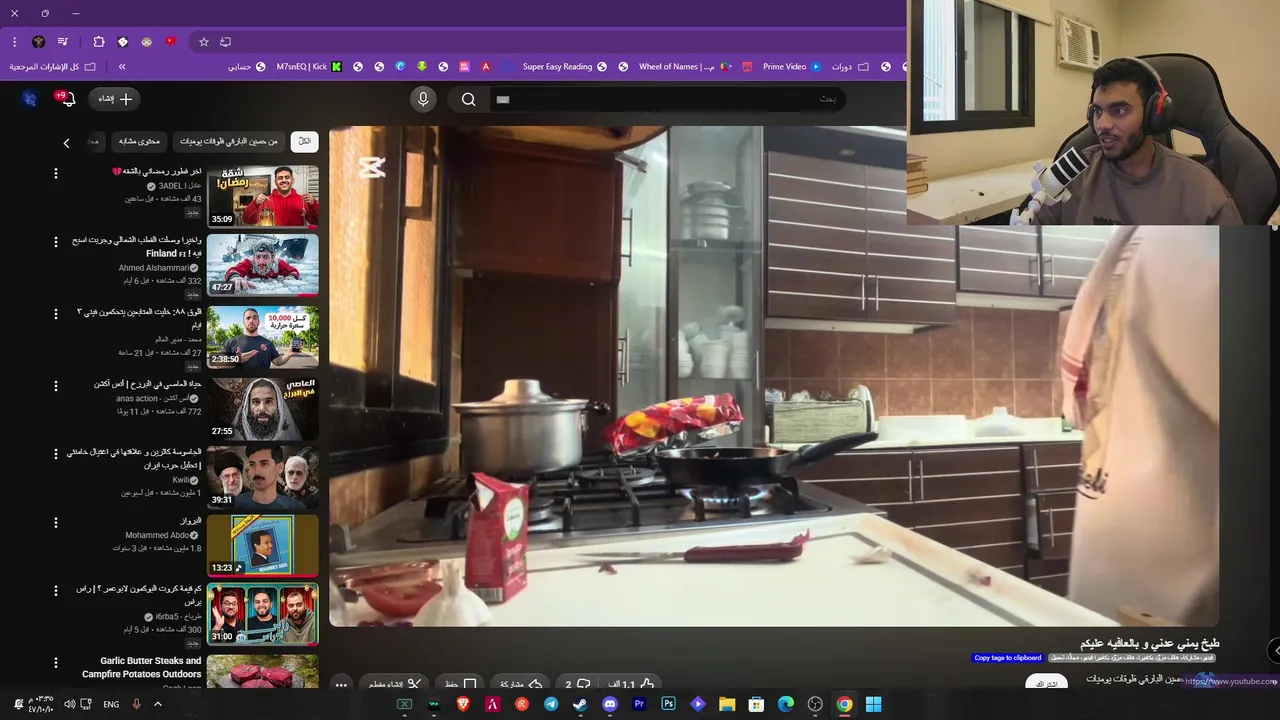
Task: Open the Windows Start menu
Action: click(873, 704)
